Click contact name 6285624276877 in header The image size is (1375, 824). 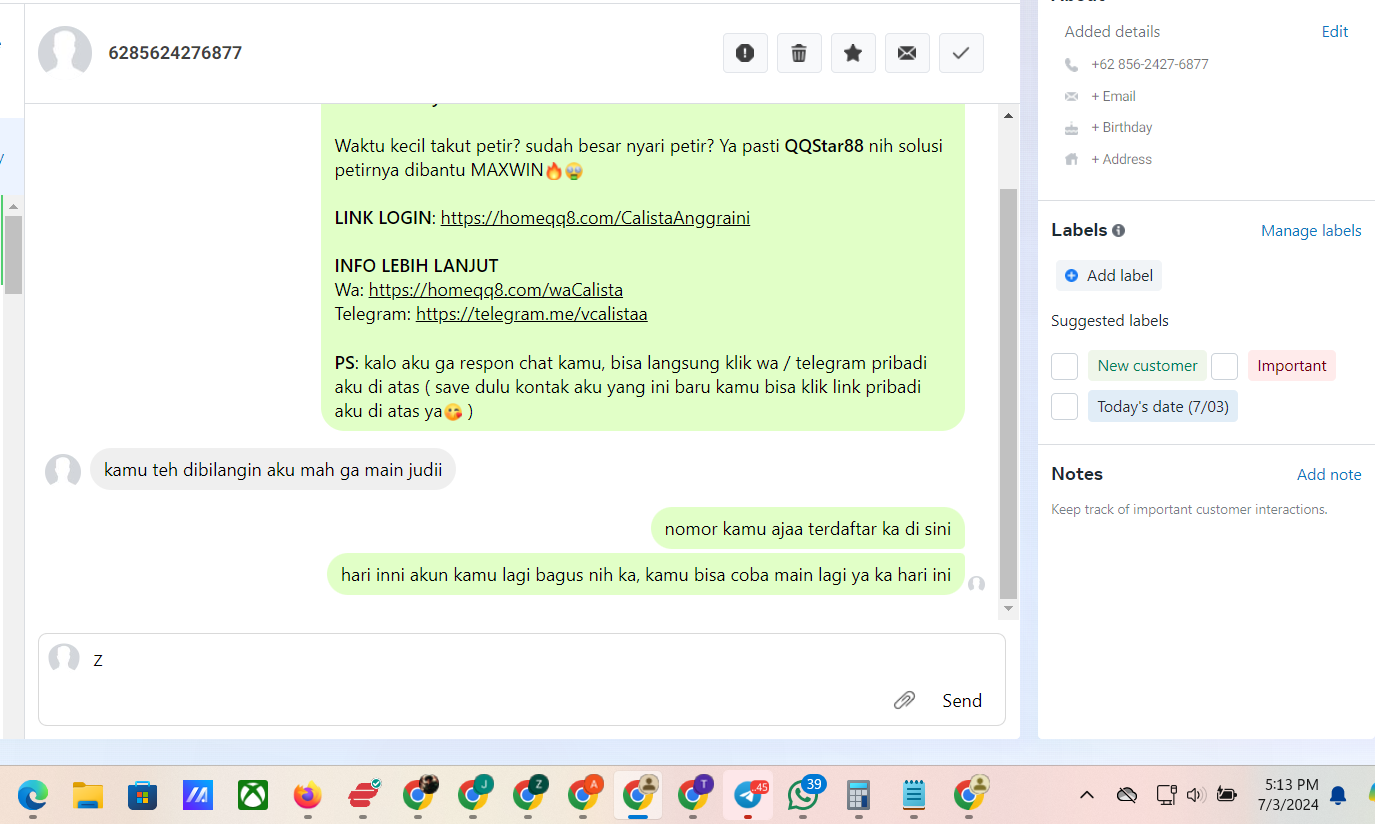click(175, 53)
